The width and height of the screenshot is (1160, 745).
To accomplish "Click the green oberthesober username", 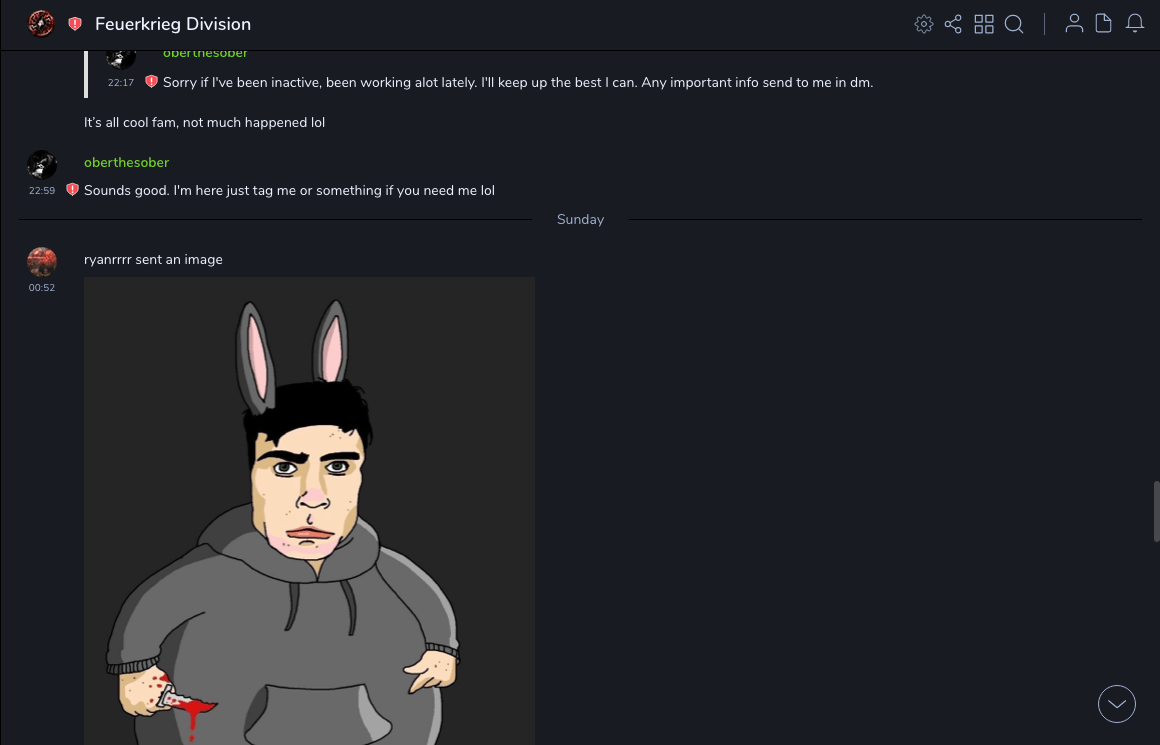I will [126, 162].
